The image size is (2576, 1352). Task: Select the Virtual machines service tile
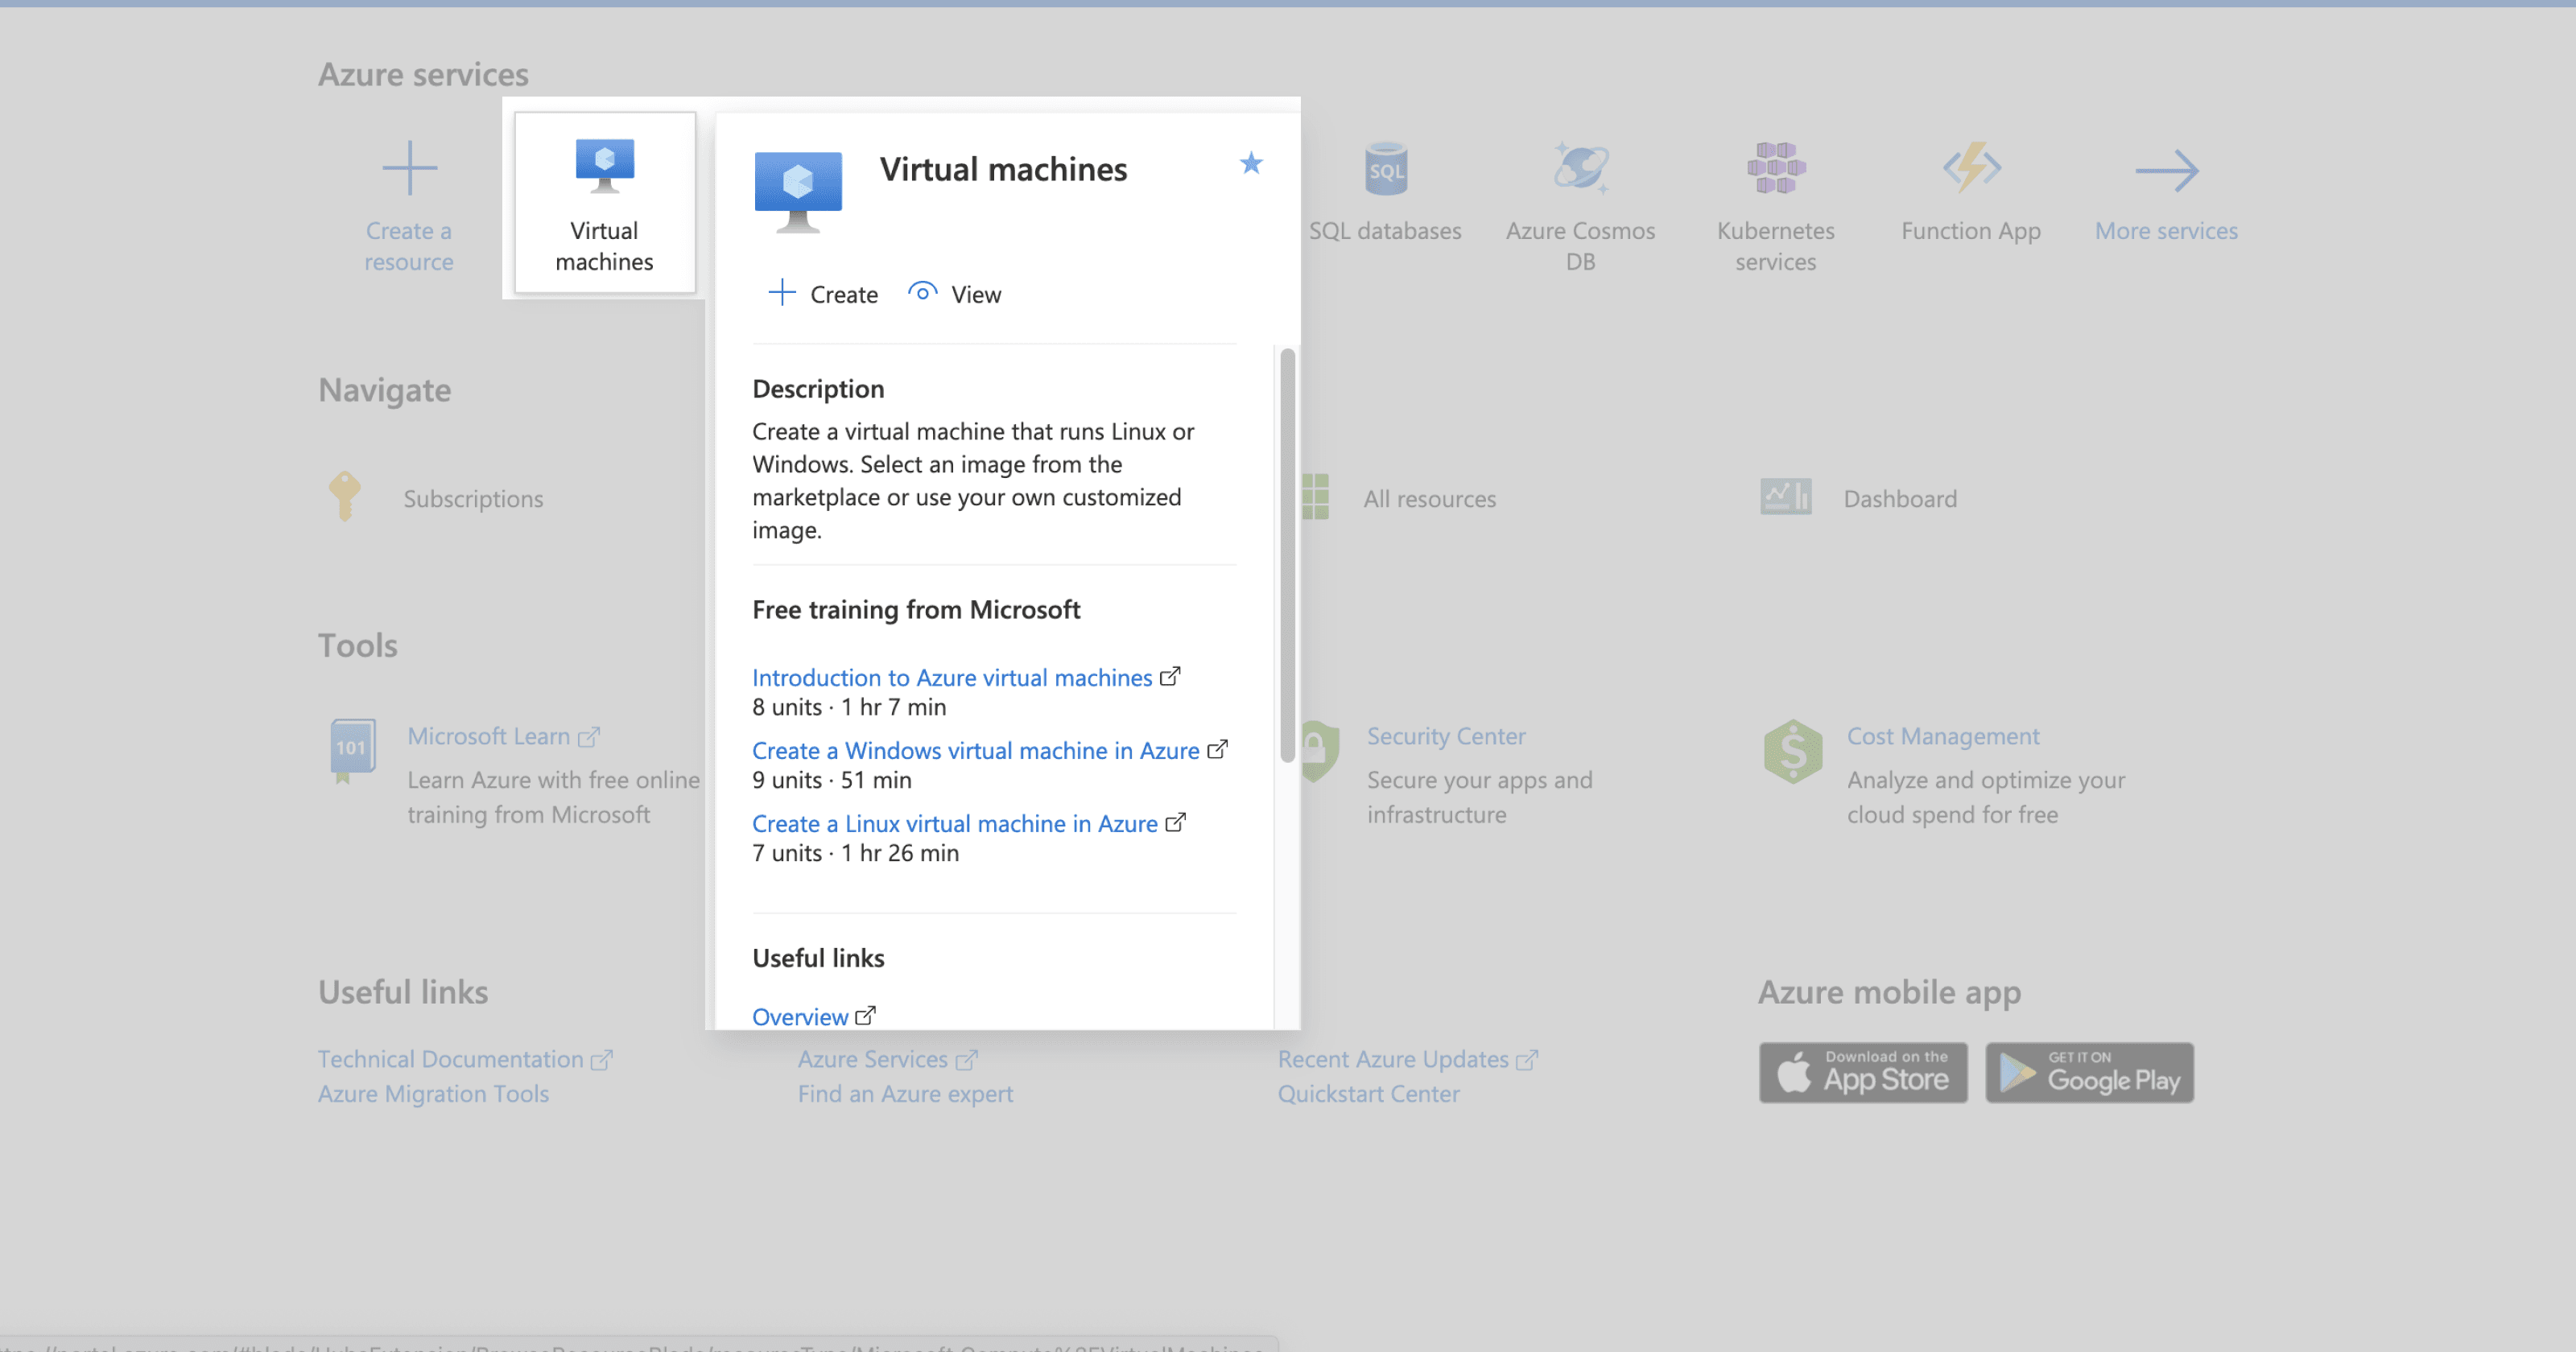click(x=604, y=203)
